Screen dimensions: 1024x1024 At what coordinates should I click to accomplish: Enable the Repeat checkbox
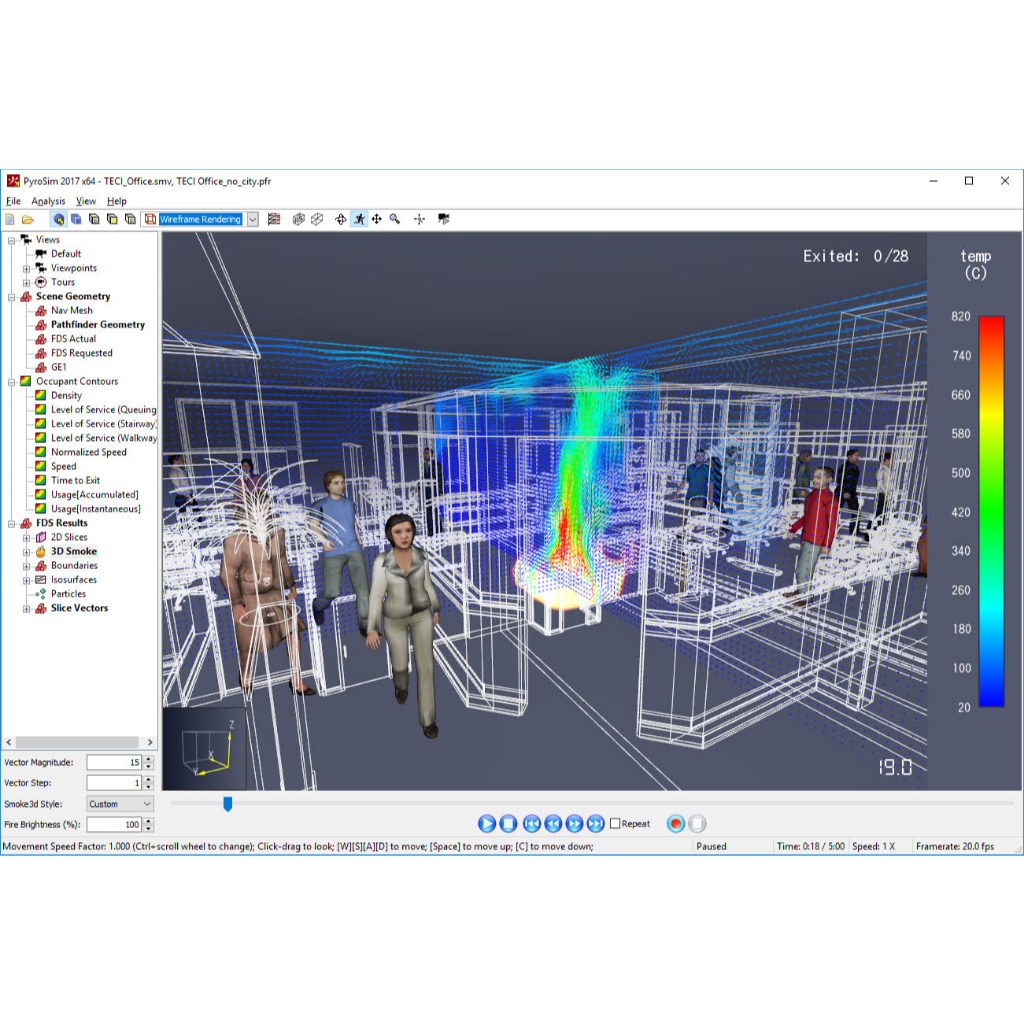point(615,824)
